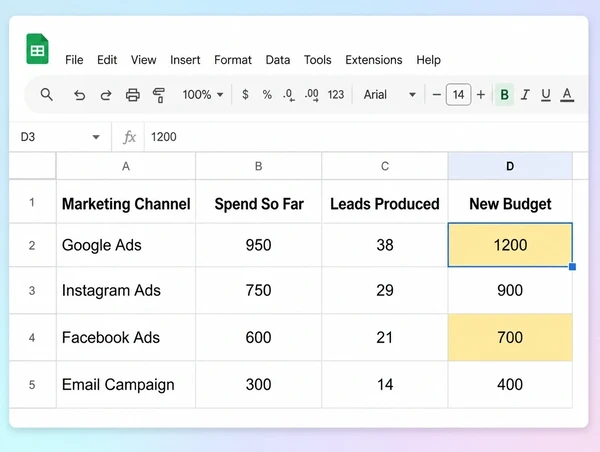Increase font size plus button

coord(481,95)
